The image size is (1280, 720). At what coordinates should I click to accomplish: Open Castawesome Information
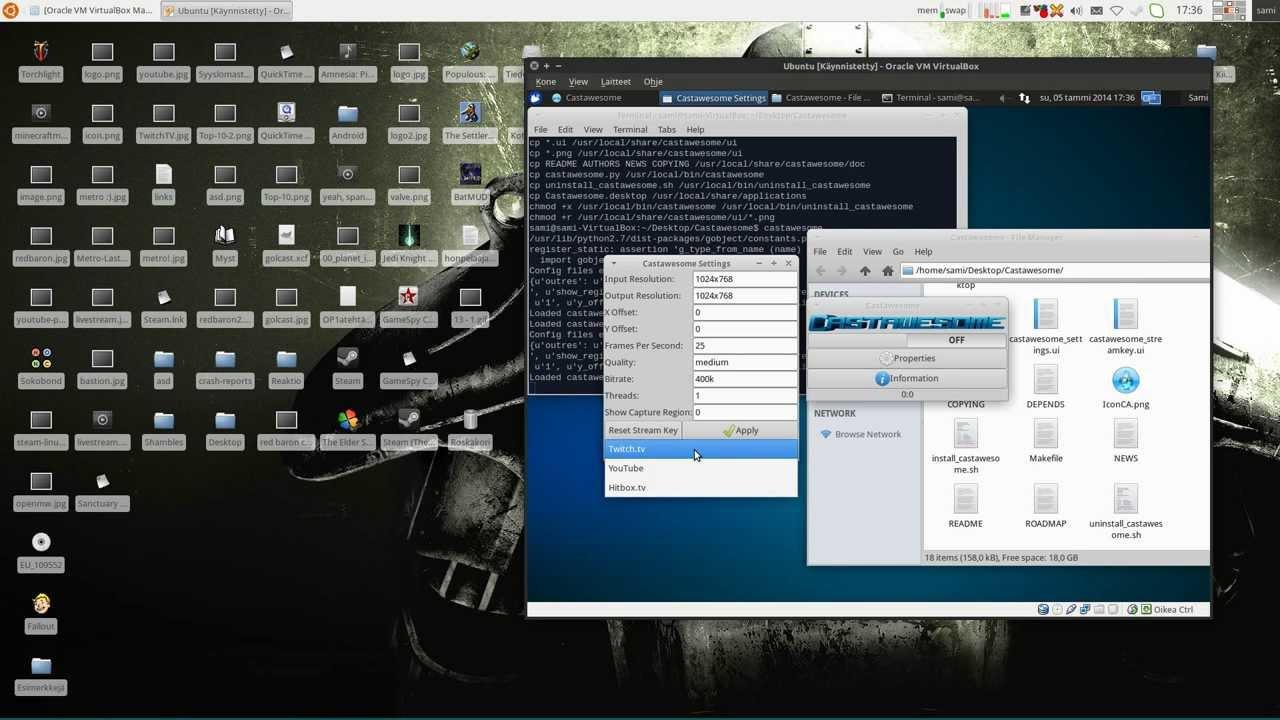908,378
